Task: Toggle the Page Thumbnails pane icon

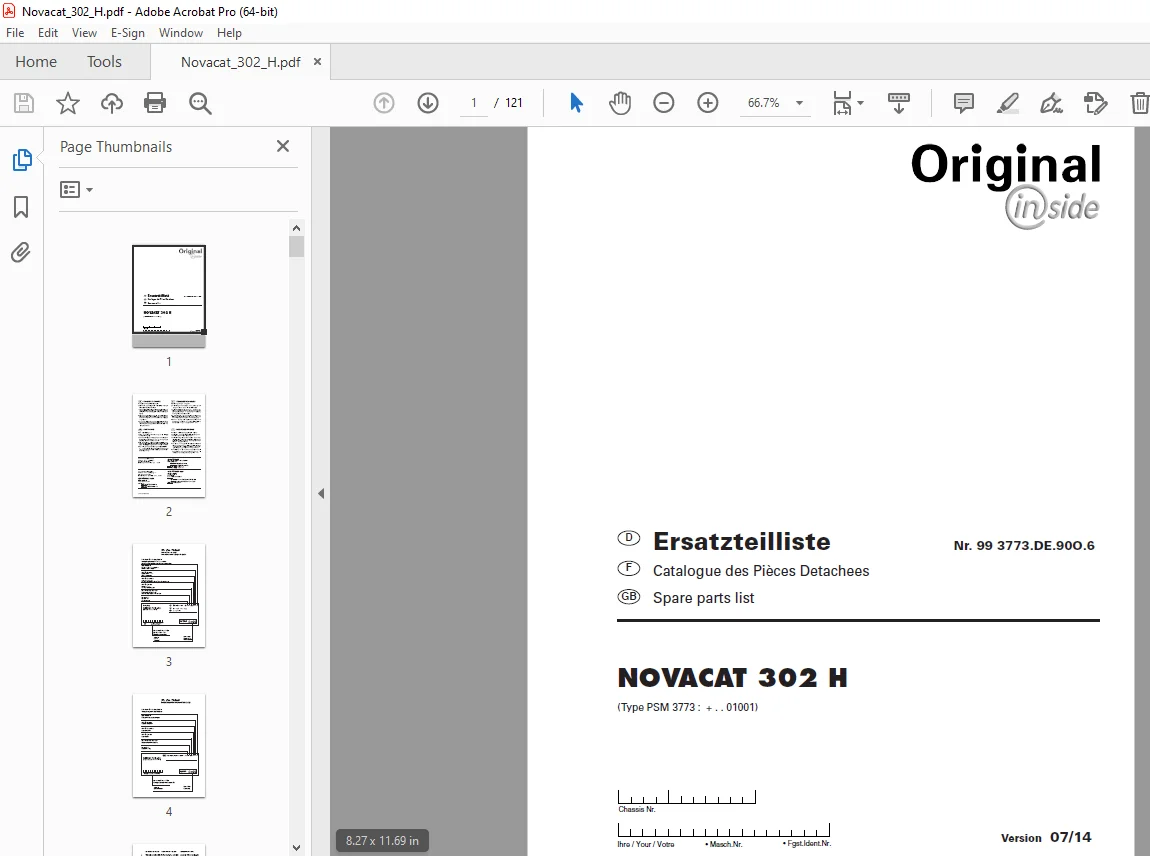Action: tap(21, 160)
